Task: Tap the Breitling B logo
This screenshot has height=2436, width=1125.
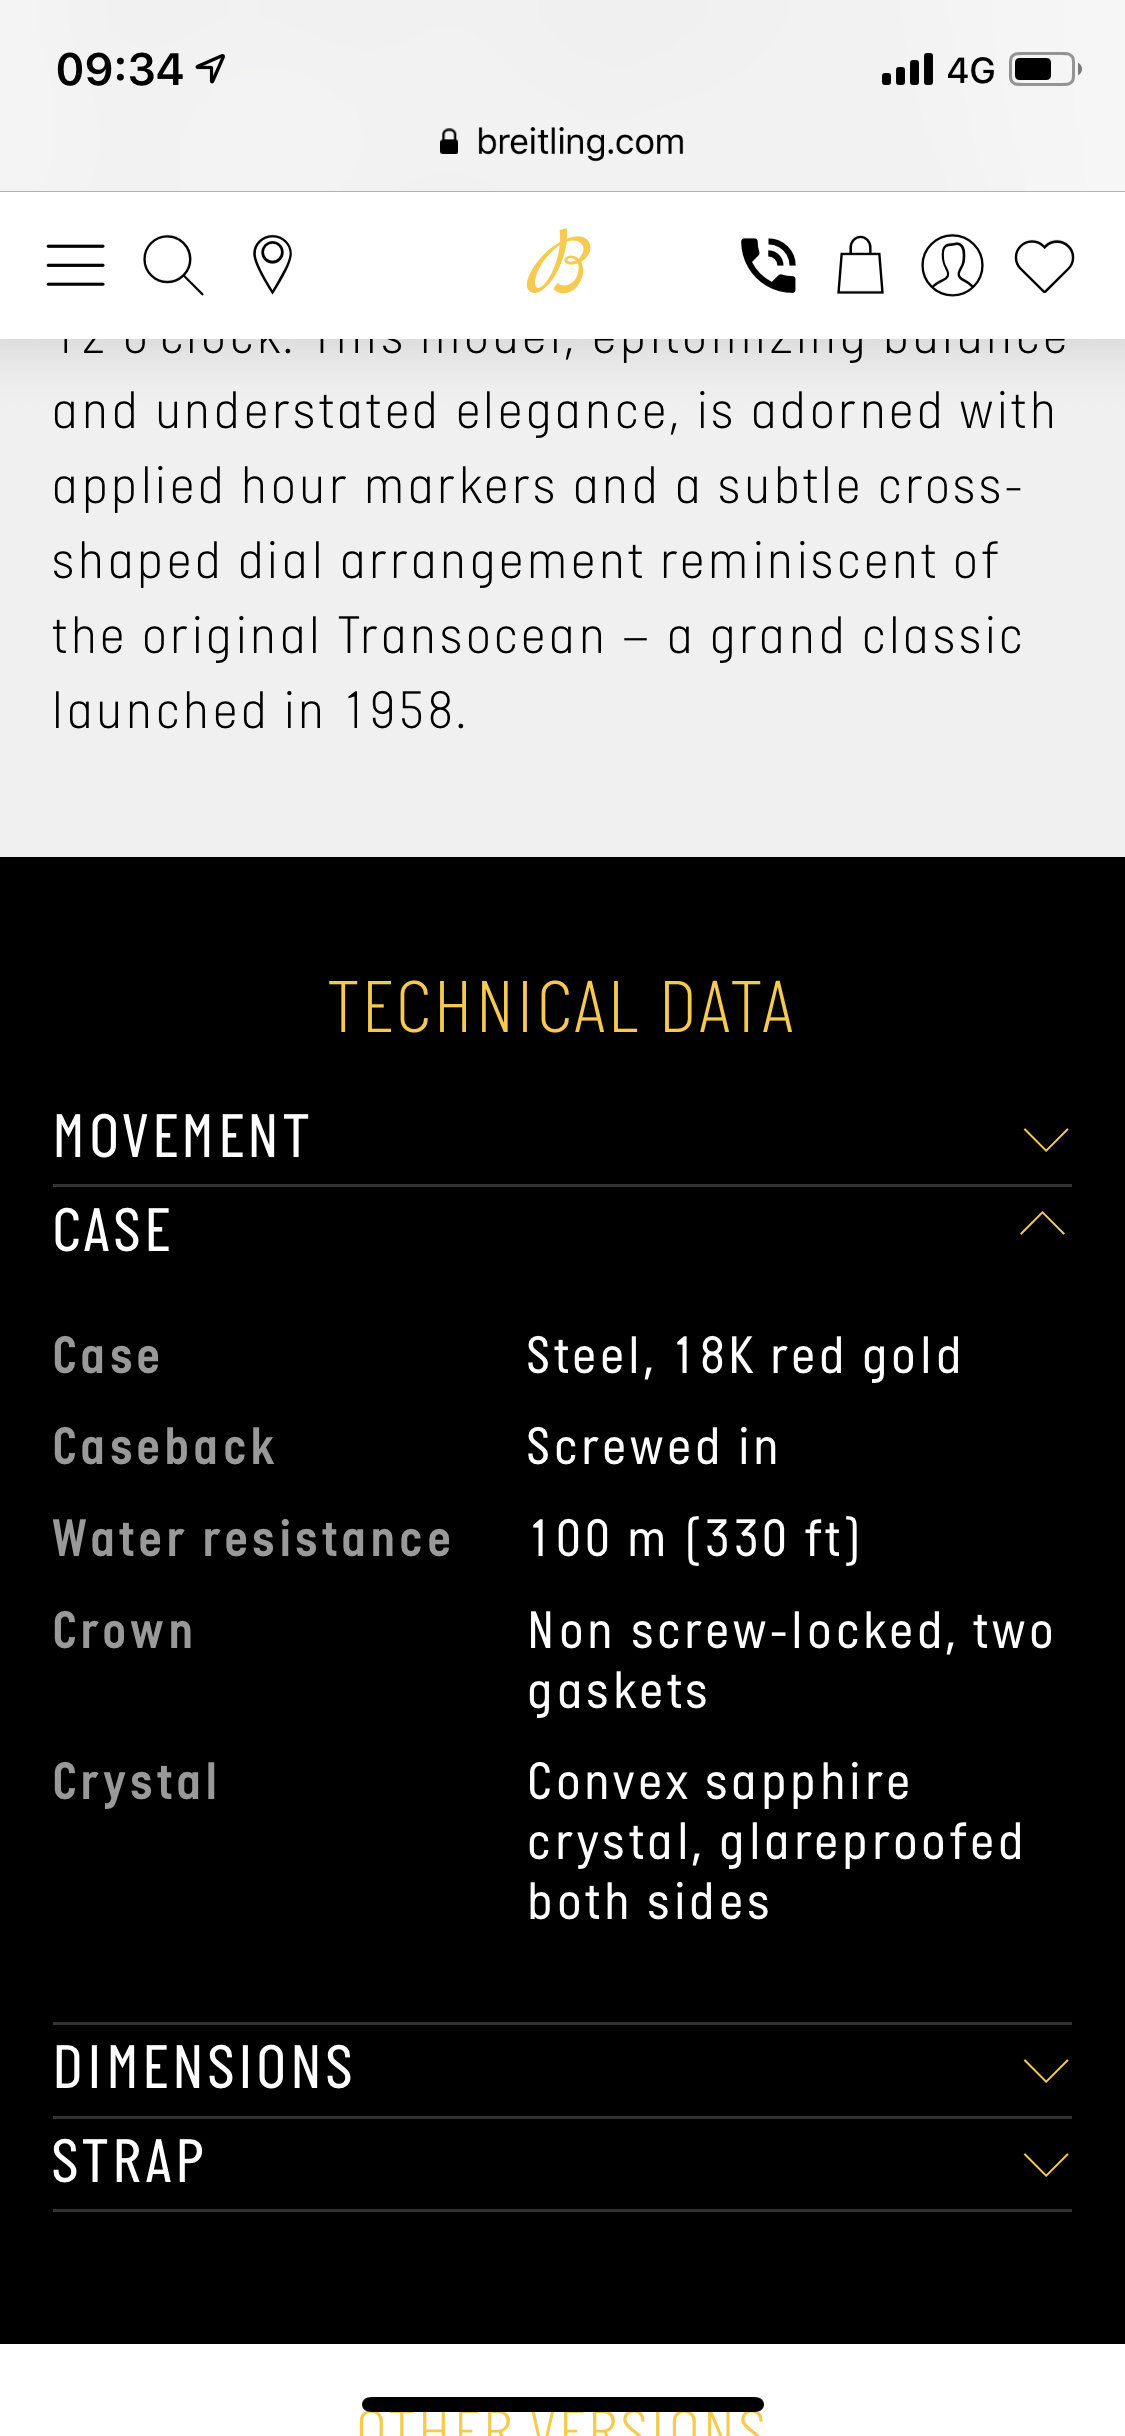Action: 560,263
